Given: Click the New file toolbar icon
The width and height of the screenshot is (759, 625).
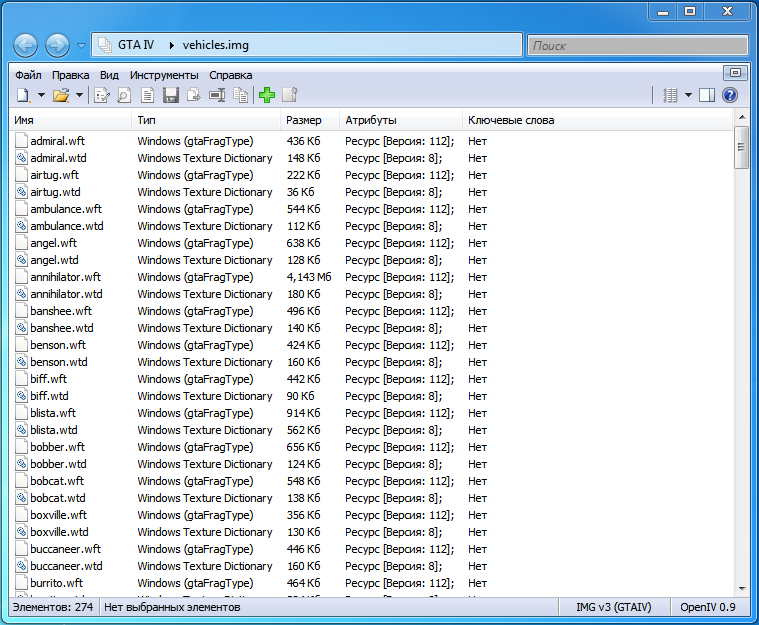Looking at the screenshot, I should click(x=23, y=95).
